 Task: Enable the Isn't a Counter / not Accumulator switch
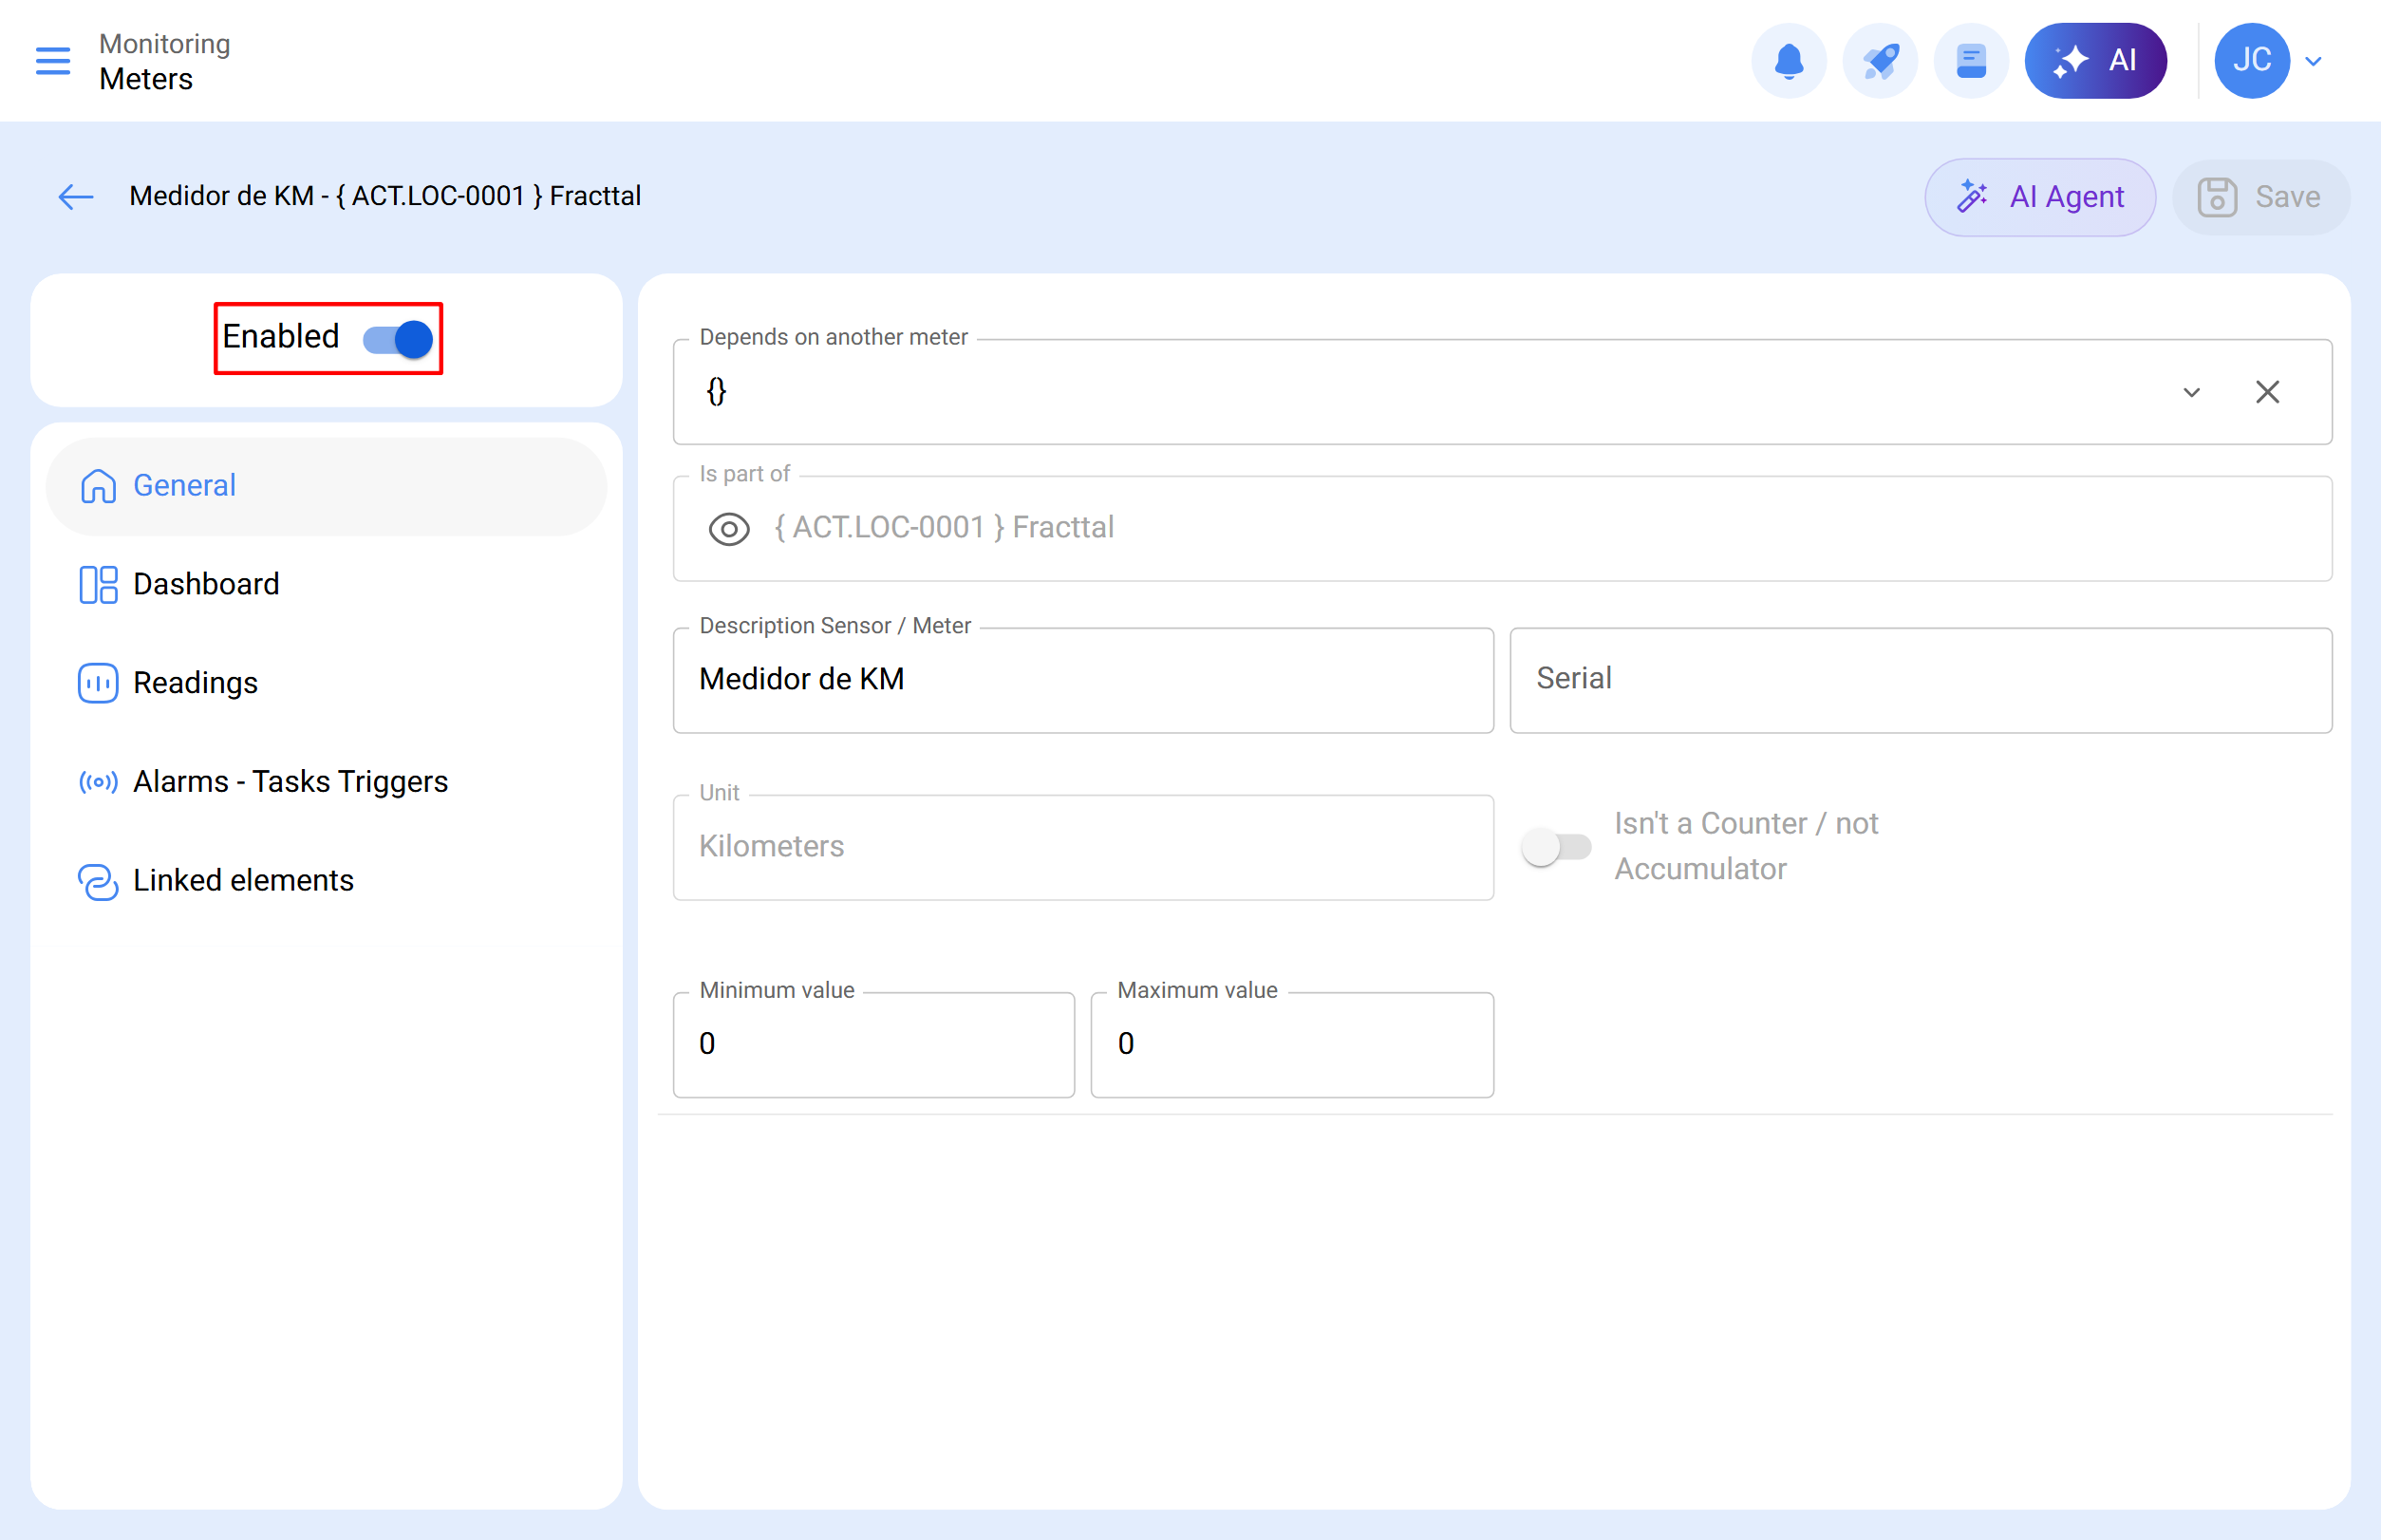(1554, 846)
